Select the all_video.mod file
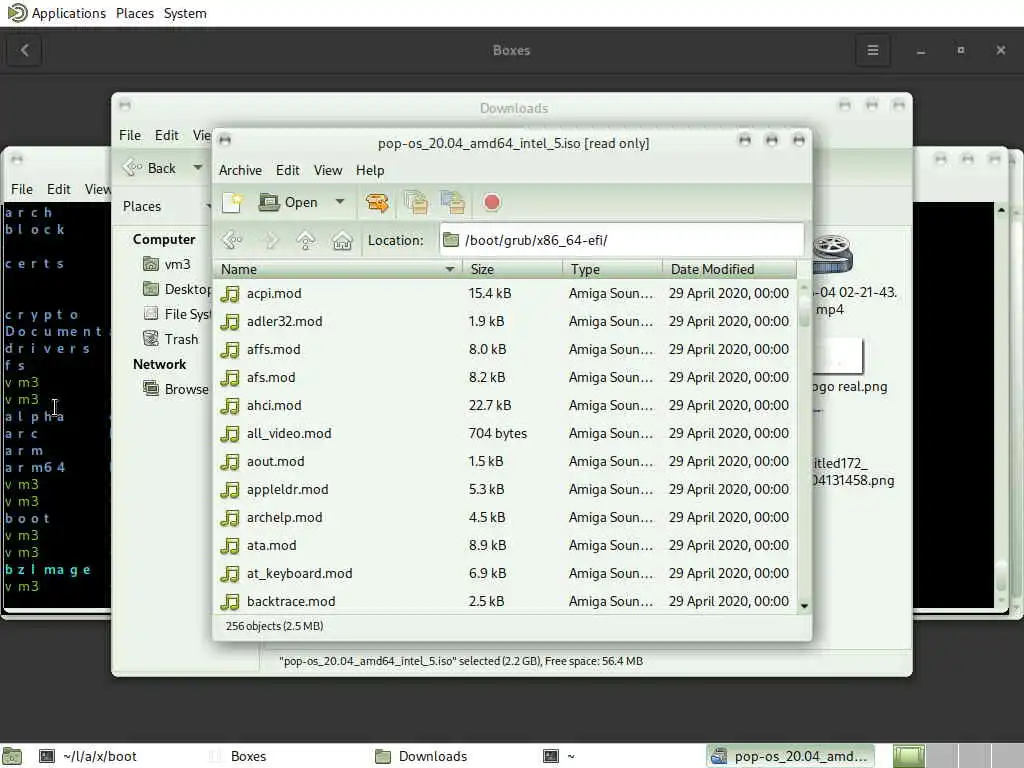Screen dimensions: 1024x768 pyautogui.click(x=289, y=434)
